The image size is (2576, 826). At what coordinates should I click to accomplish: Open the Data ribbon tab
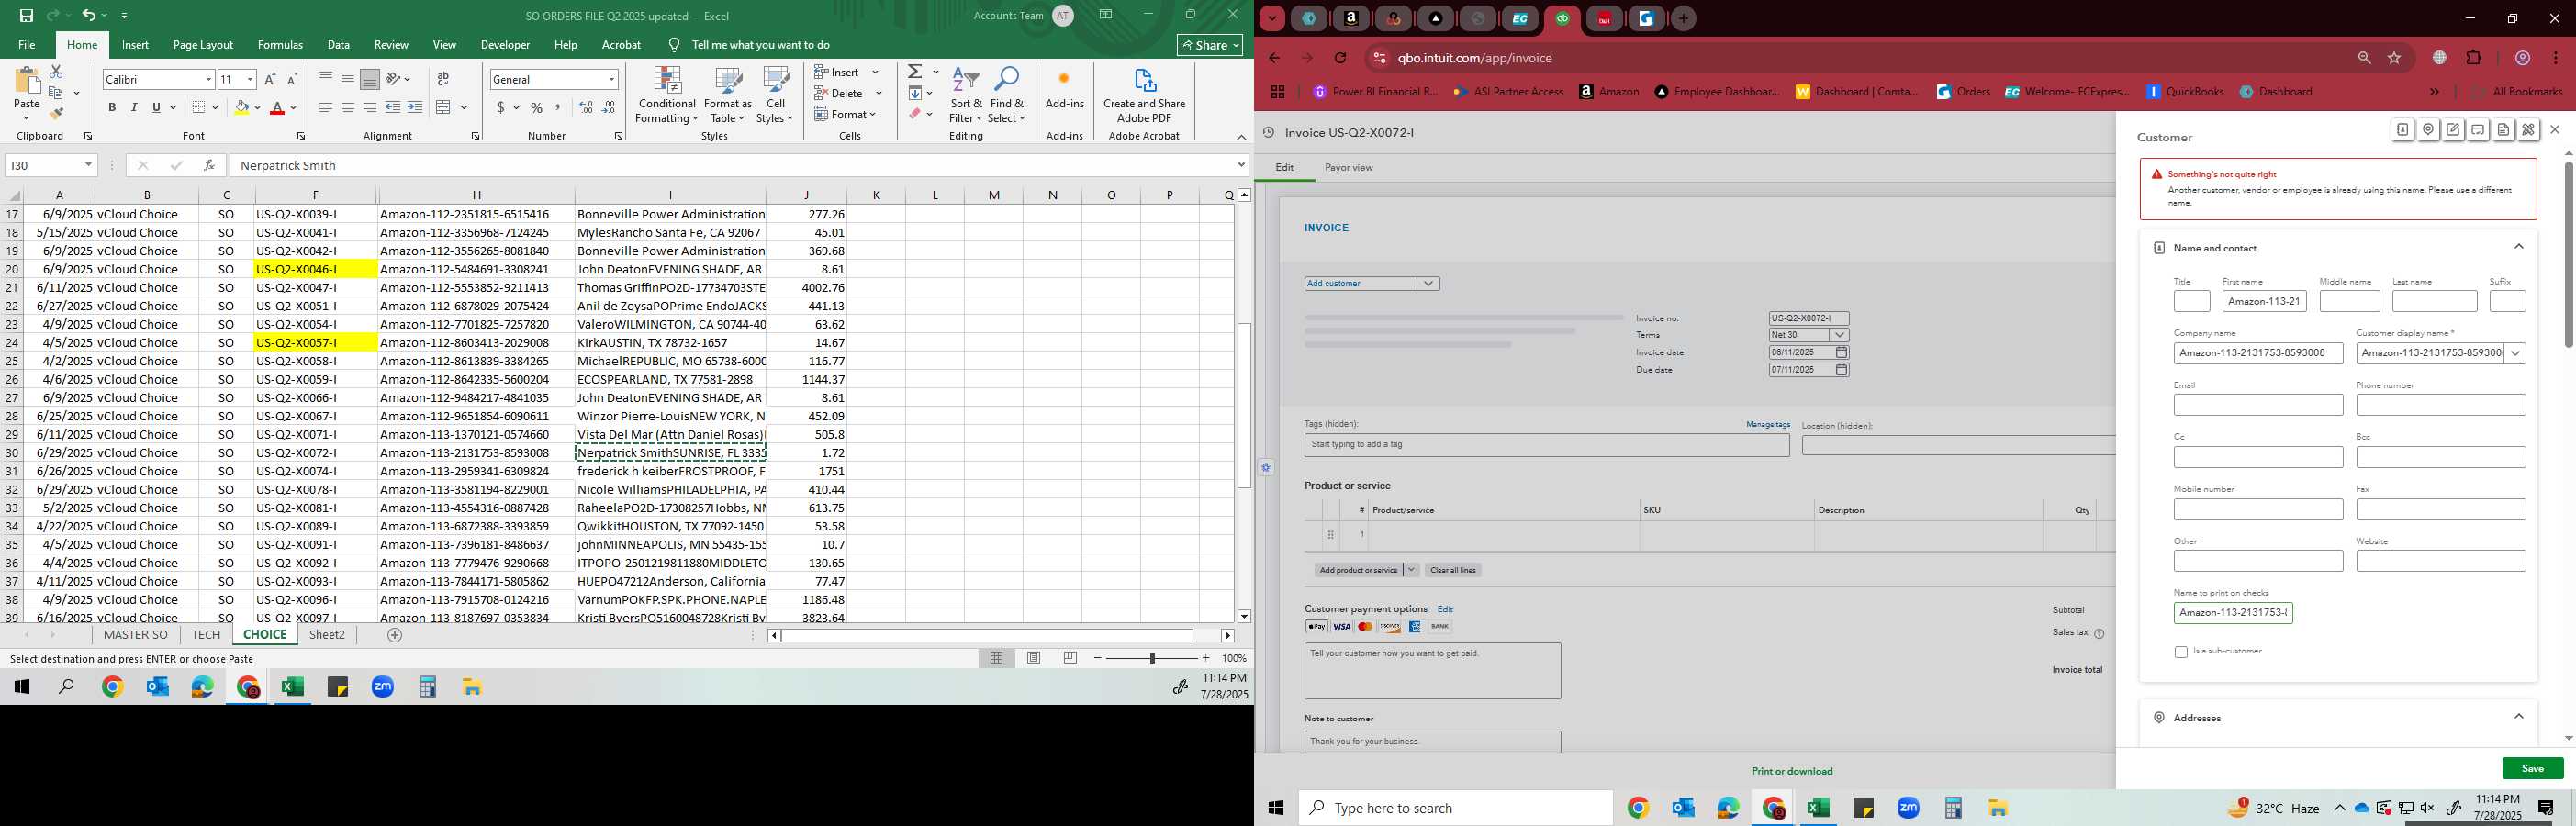(x=339, y=45)
